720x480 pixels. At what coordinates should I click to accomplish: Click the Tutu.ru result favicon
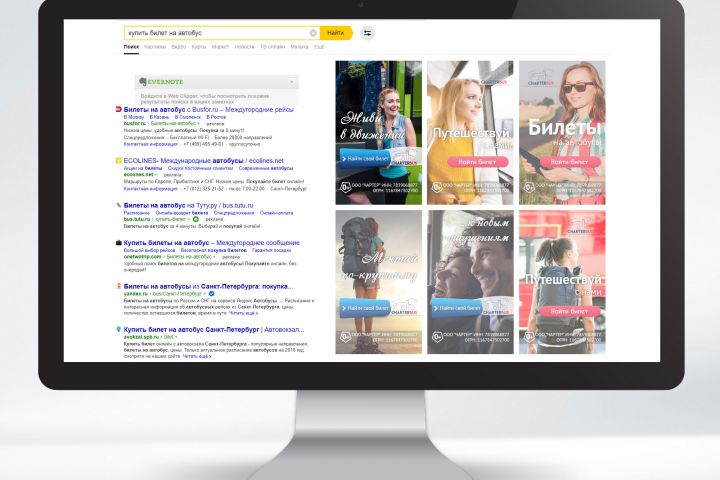(118, 205)
